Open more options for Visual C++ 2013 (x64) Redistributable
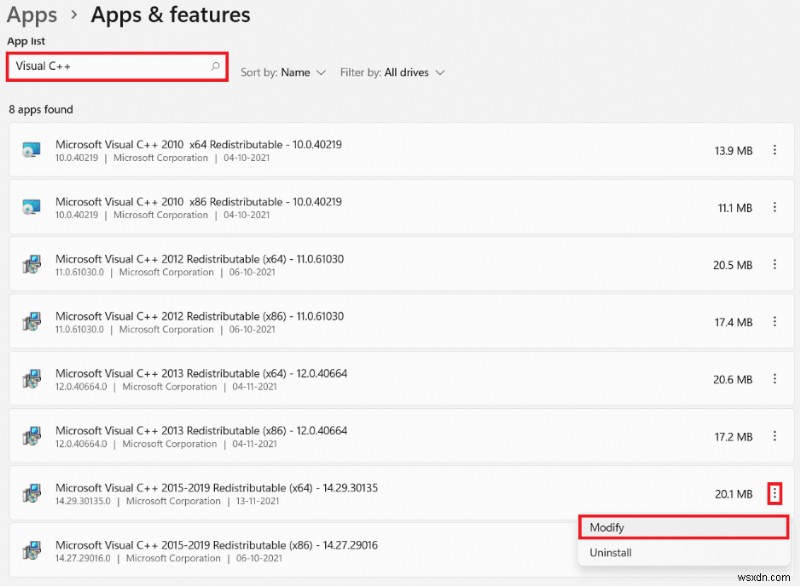 [774, 379]
